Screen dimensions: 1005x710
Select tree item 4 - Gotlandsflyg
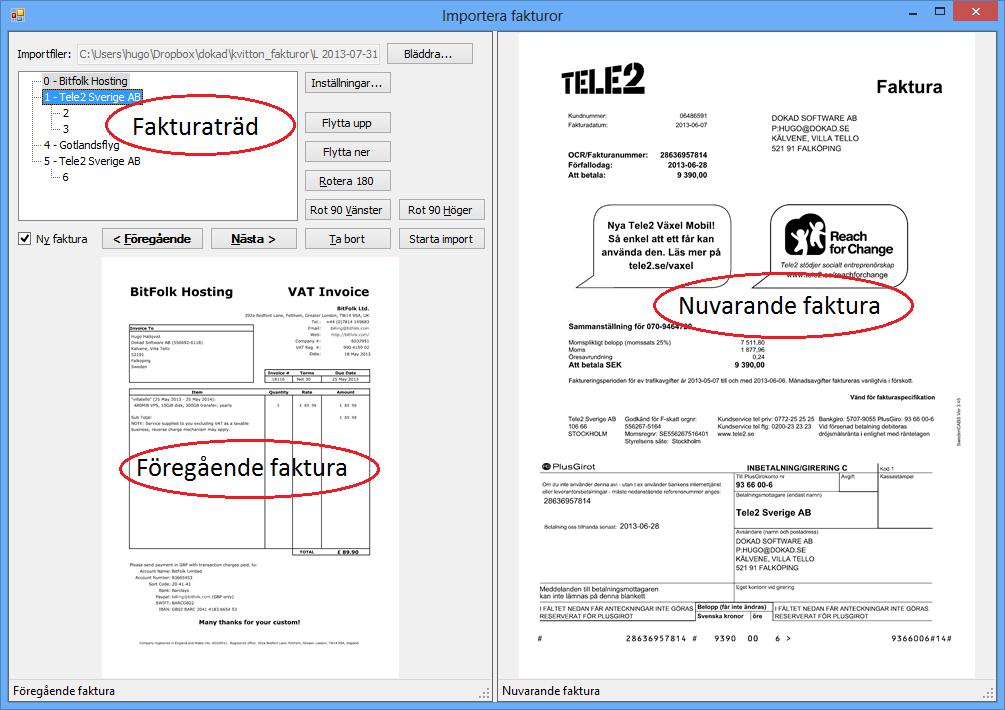tap(81, 145)
